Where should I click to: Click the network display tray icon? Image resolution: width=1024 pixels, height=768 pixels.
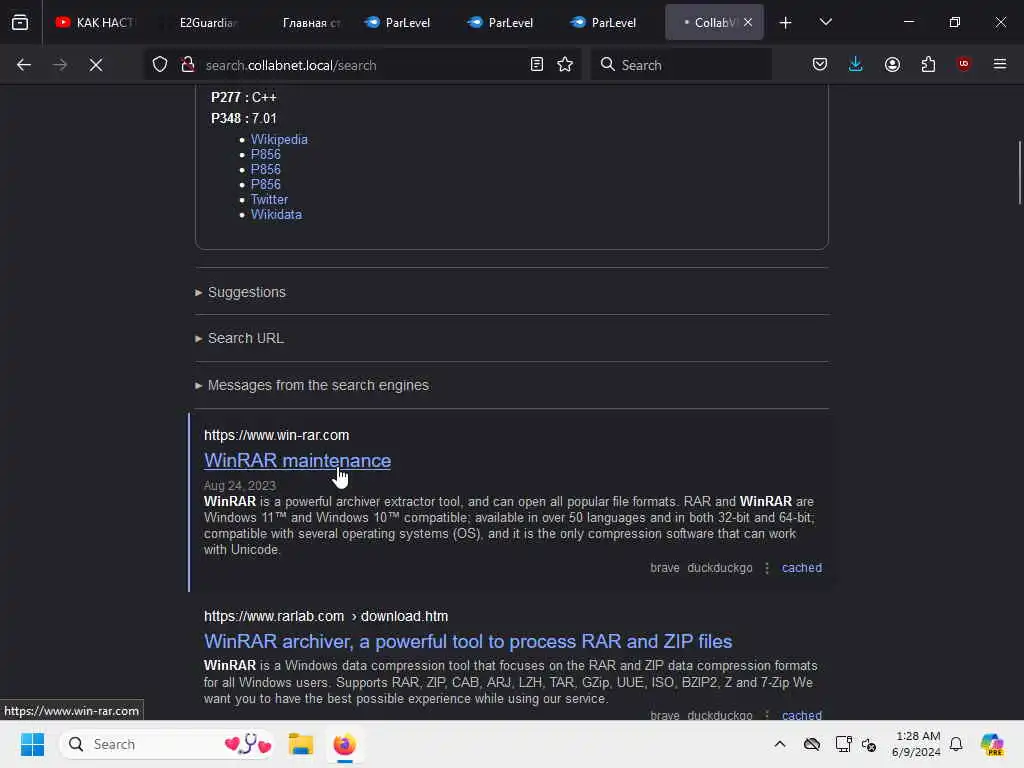(843, 744)
